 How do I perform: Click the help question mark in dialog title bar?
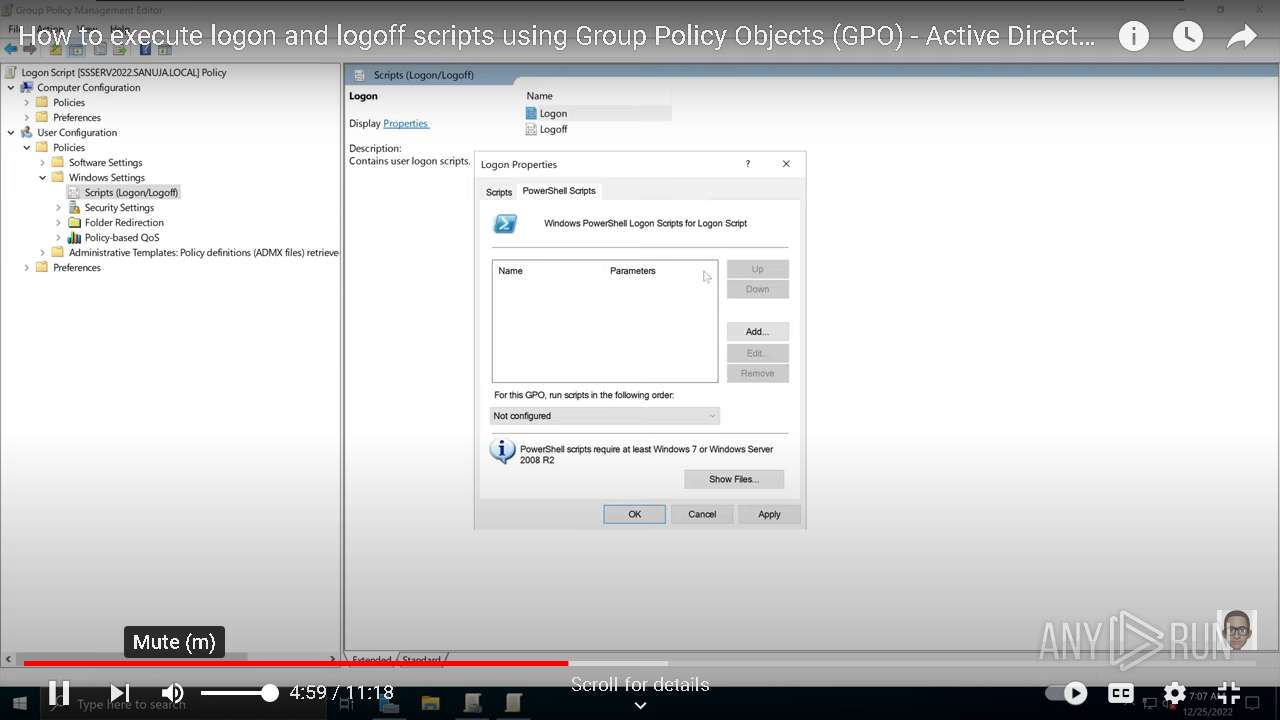pos(747,164)
